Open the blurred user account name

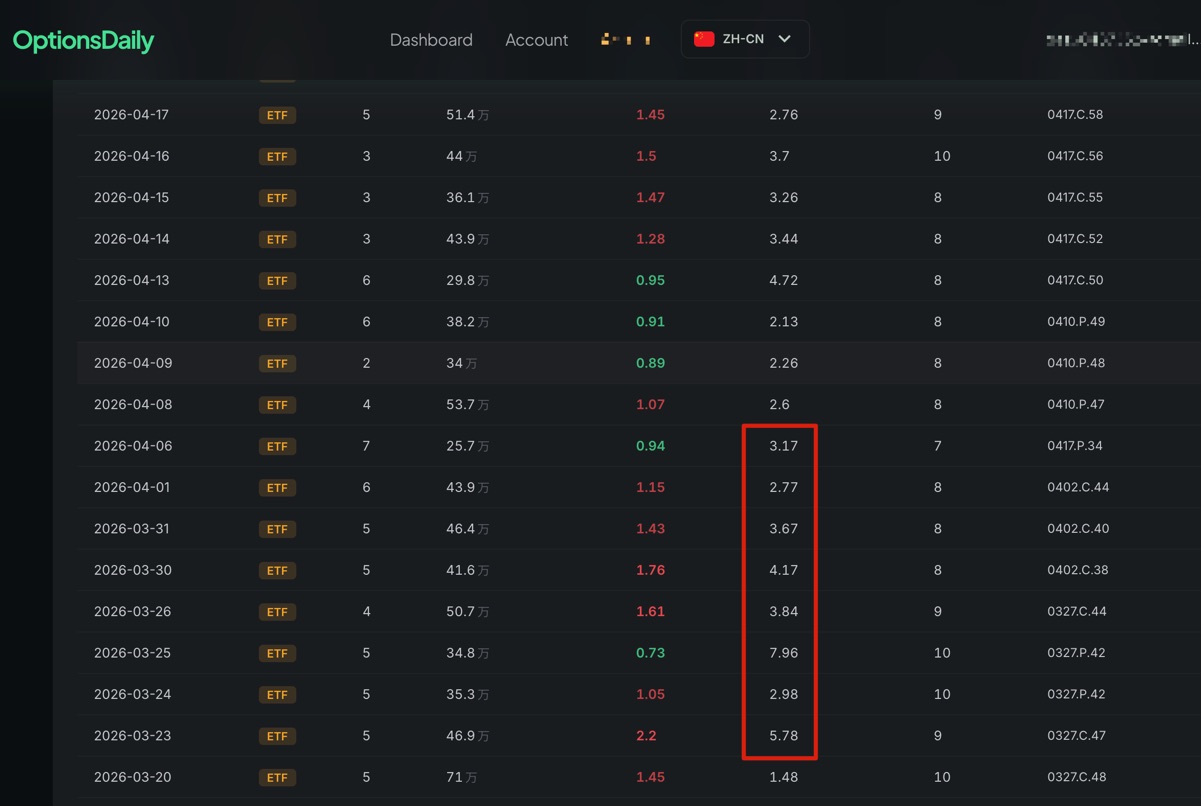pyautogui.click(x=1120, y=40)
